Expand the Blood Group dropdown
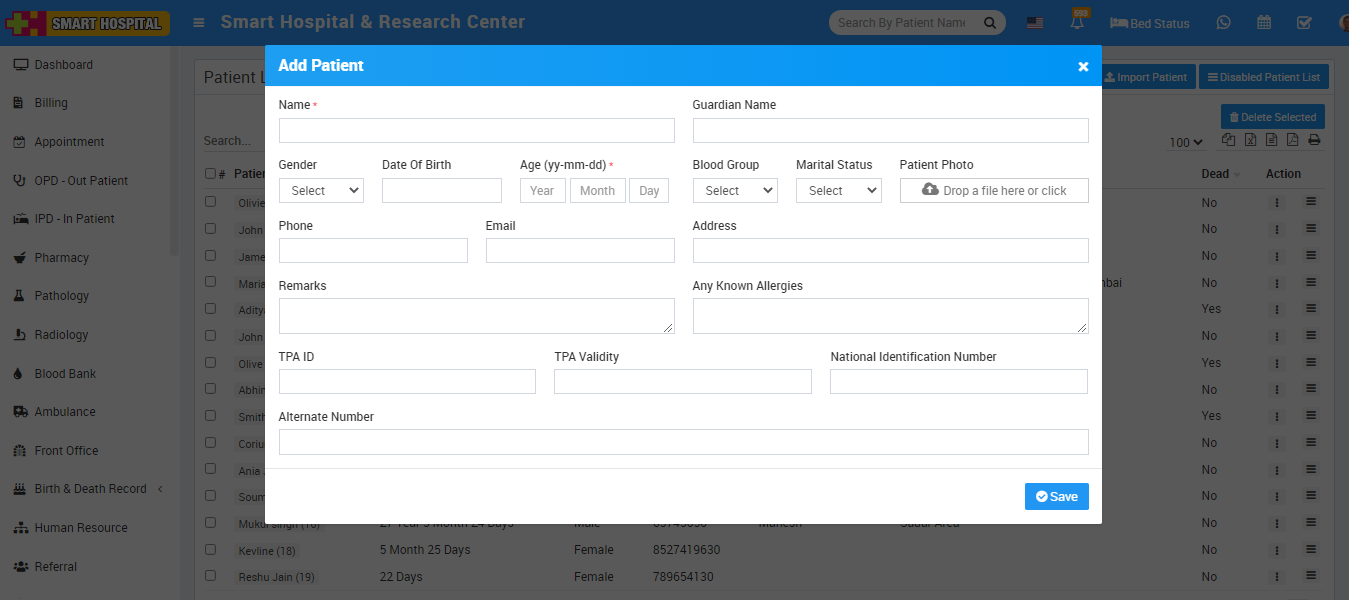This screenshot has height=600, width=1349. point(734,191)
